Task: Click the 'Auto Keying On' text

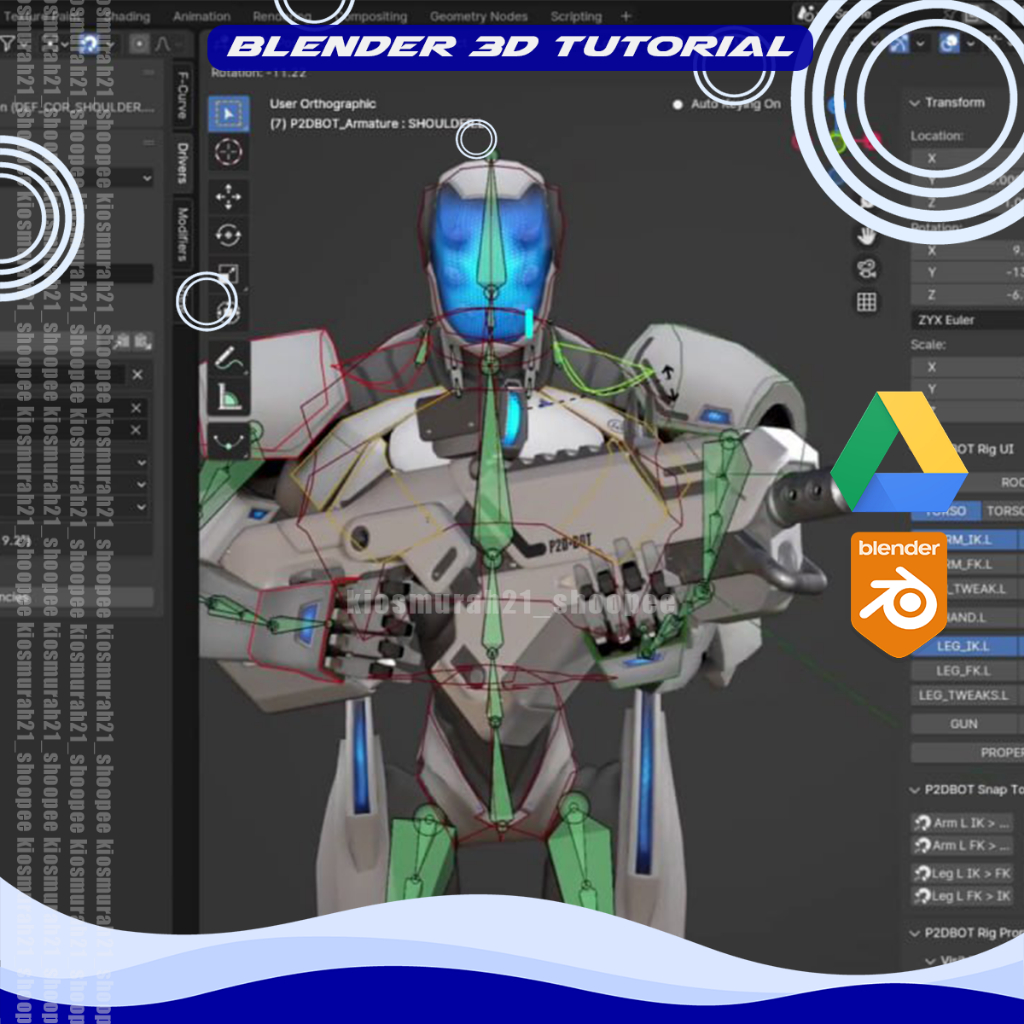Action: click(x=735, y=104)
